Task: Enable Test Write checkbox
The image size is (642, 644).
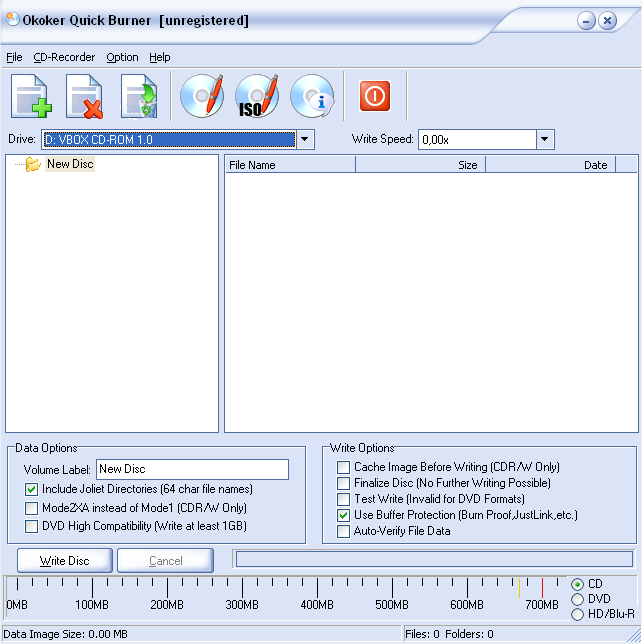Action: point(343,499)
